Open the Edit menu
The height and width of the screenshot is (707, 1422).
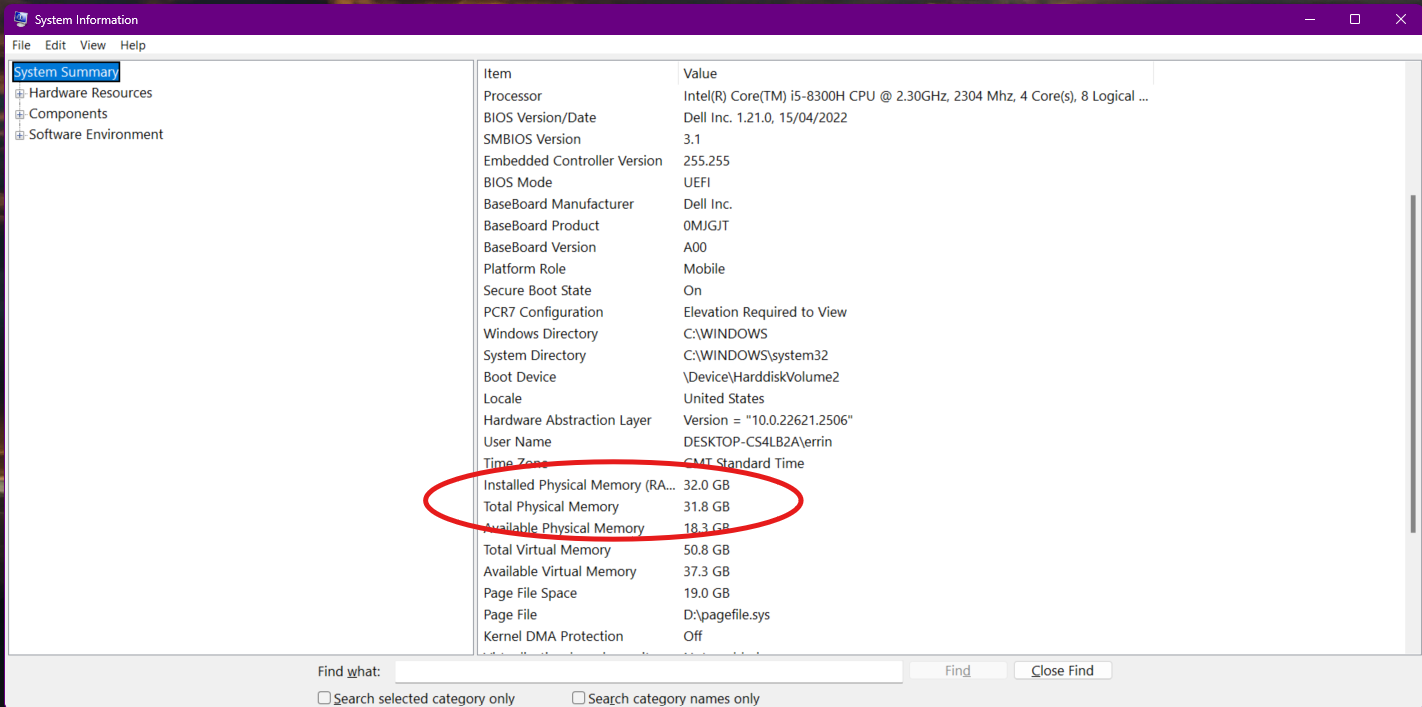55,45
